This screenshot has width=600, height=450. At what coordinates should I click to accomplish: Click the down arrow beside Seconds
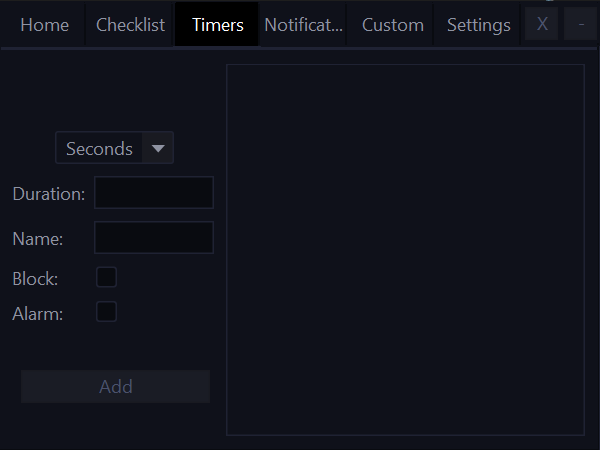coord(158,148)
